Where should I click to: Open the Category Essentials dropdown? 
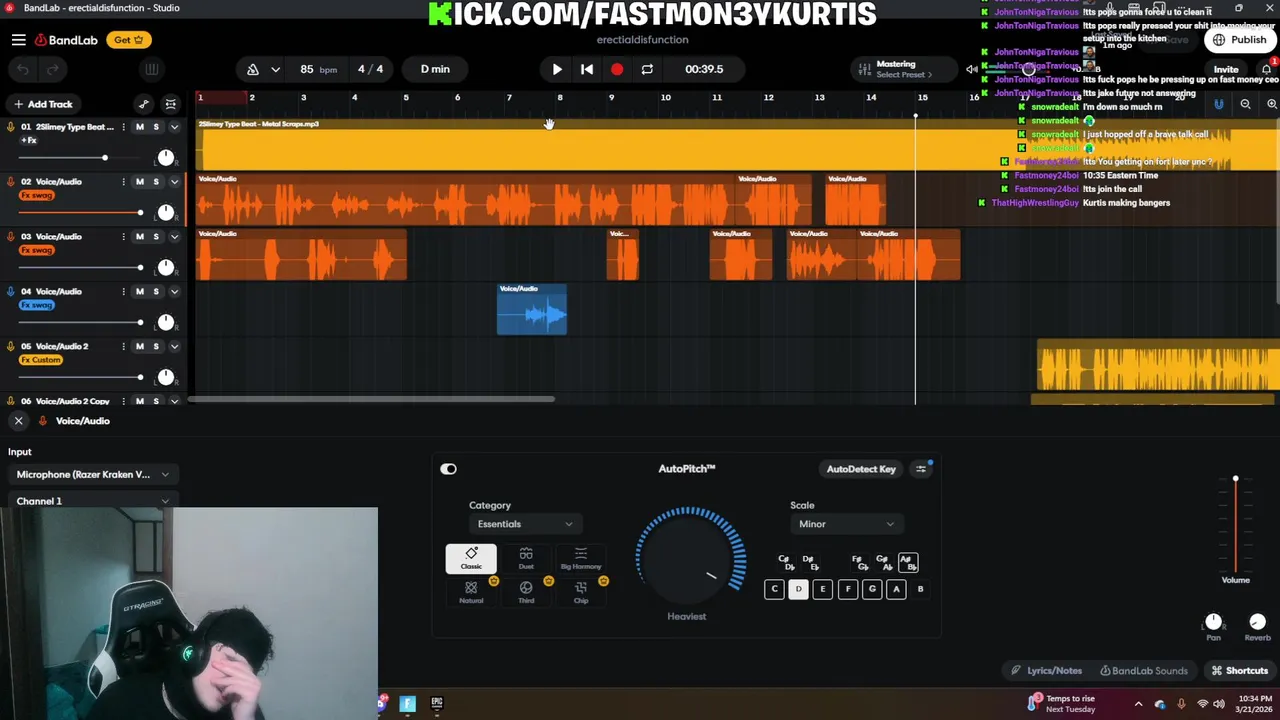click(x=525, y=524)
